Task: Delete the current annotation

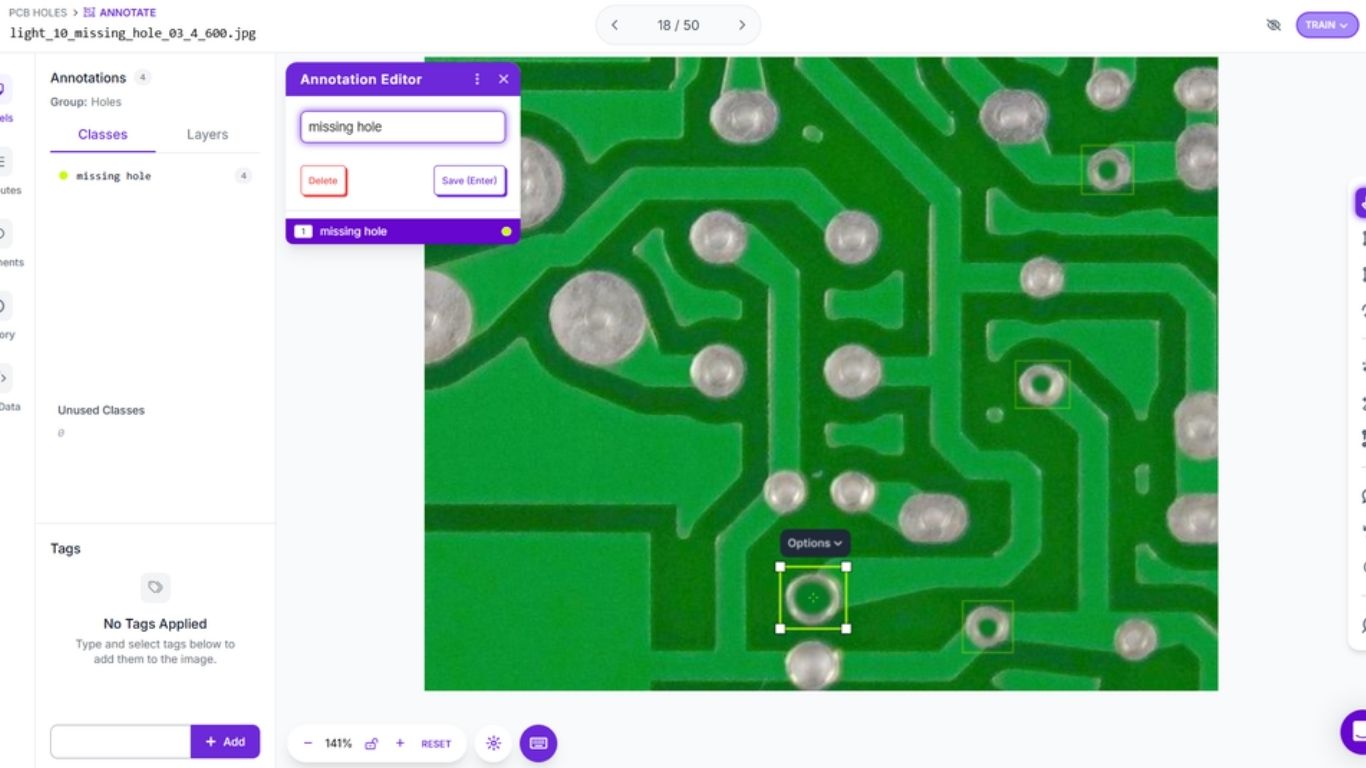Action: click(x=323, y=180)
